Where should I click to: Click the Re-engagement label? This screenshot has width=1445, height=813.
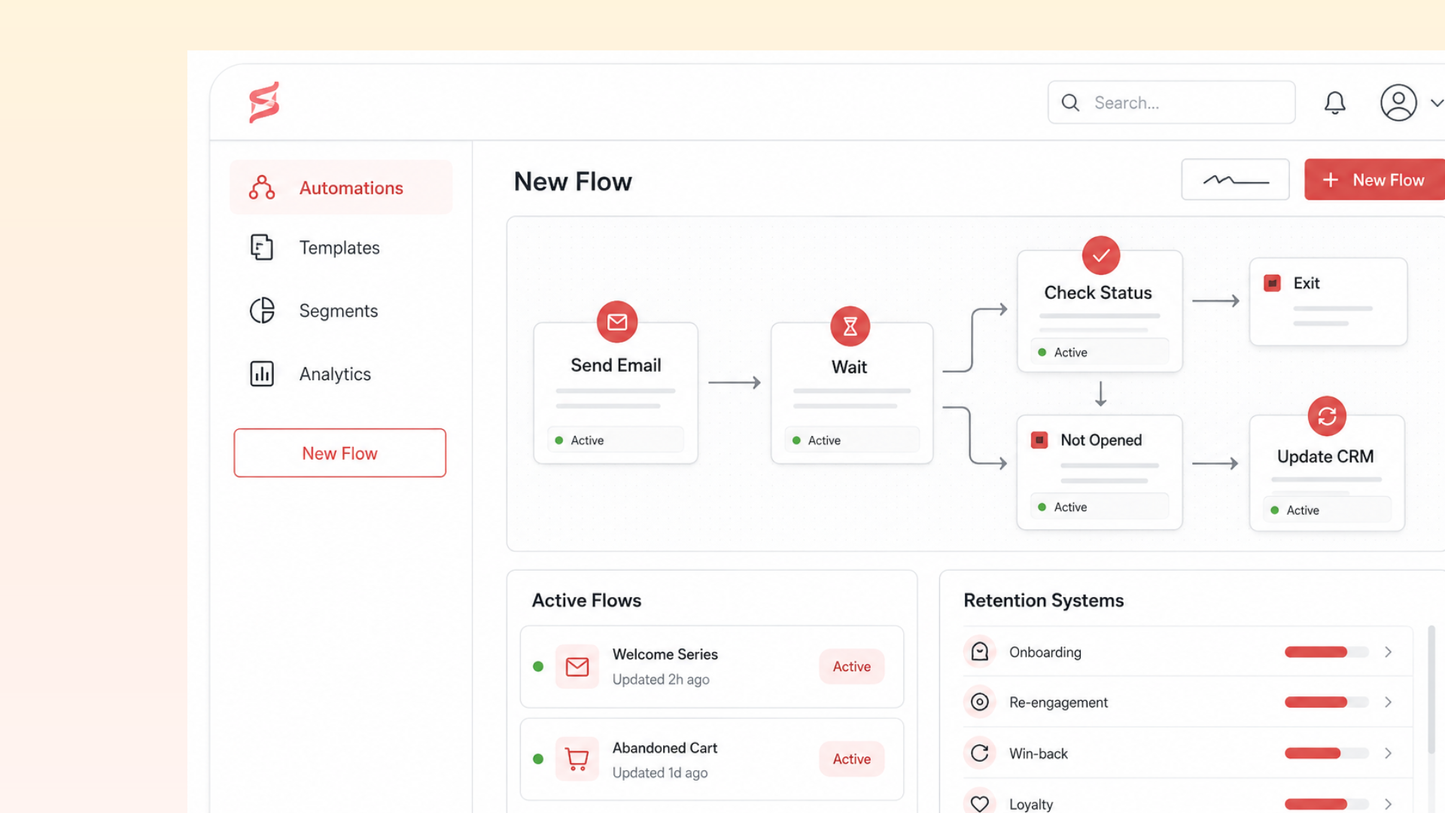click(1058, 702)
